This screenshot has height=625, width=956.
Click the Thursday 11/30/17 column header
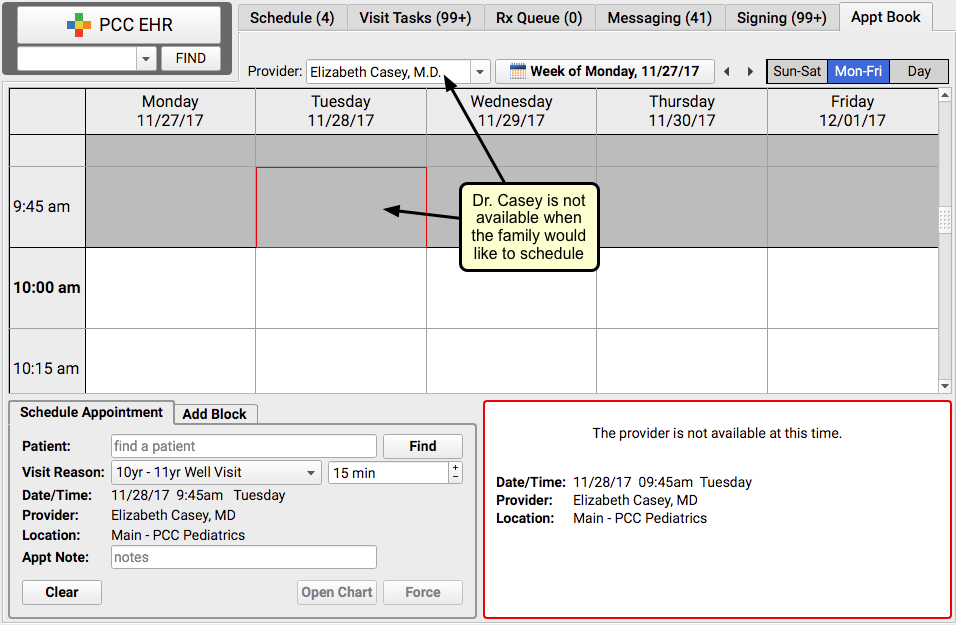coord(682,111)
